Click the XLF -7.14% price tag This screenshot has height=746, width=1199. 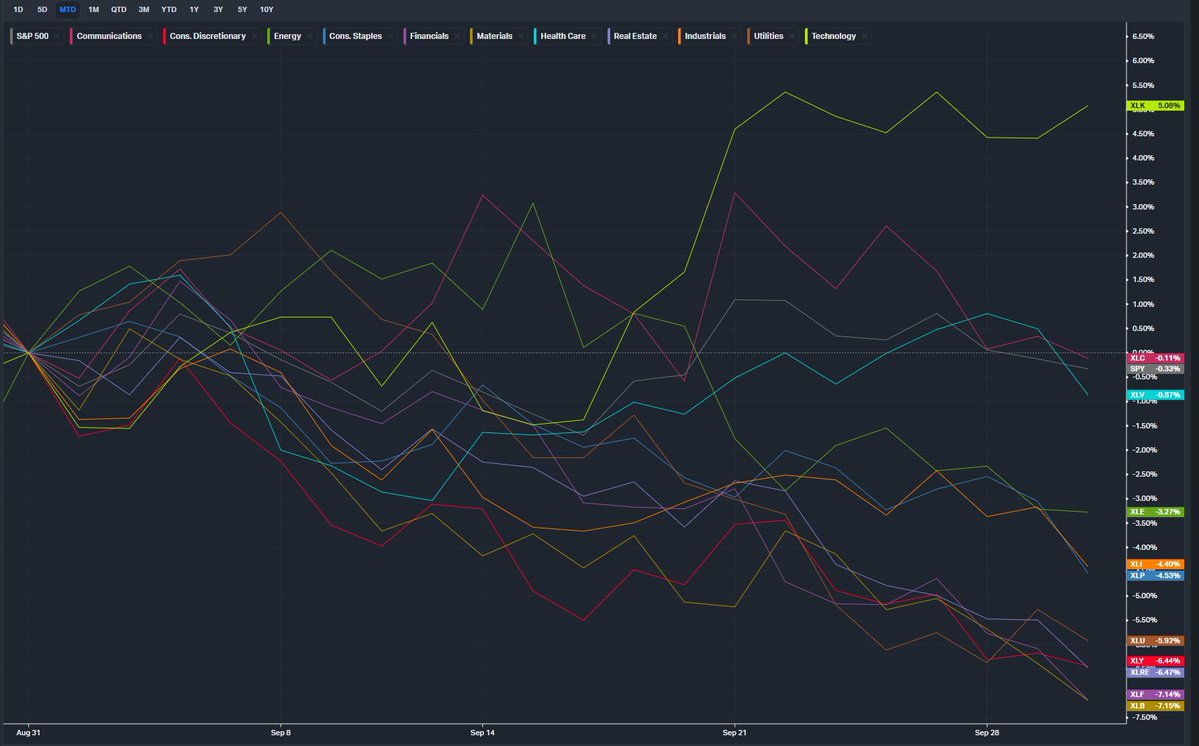tap(1155, 694)
